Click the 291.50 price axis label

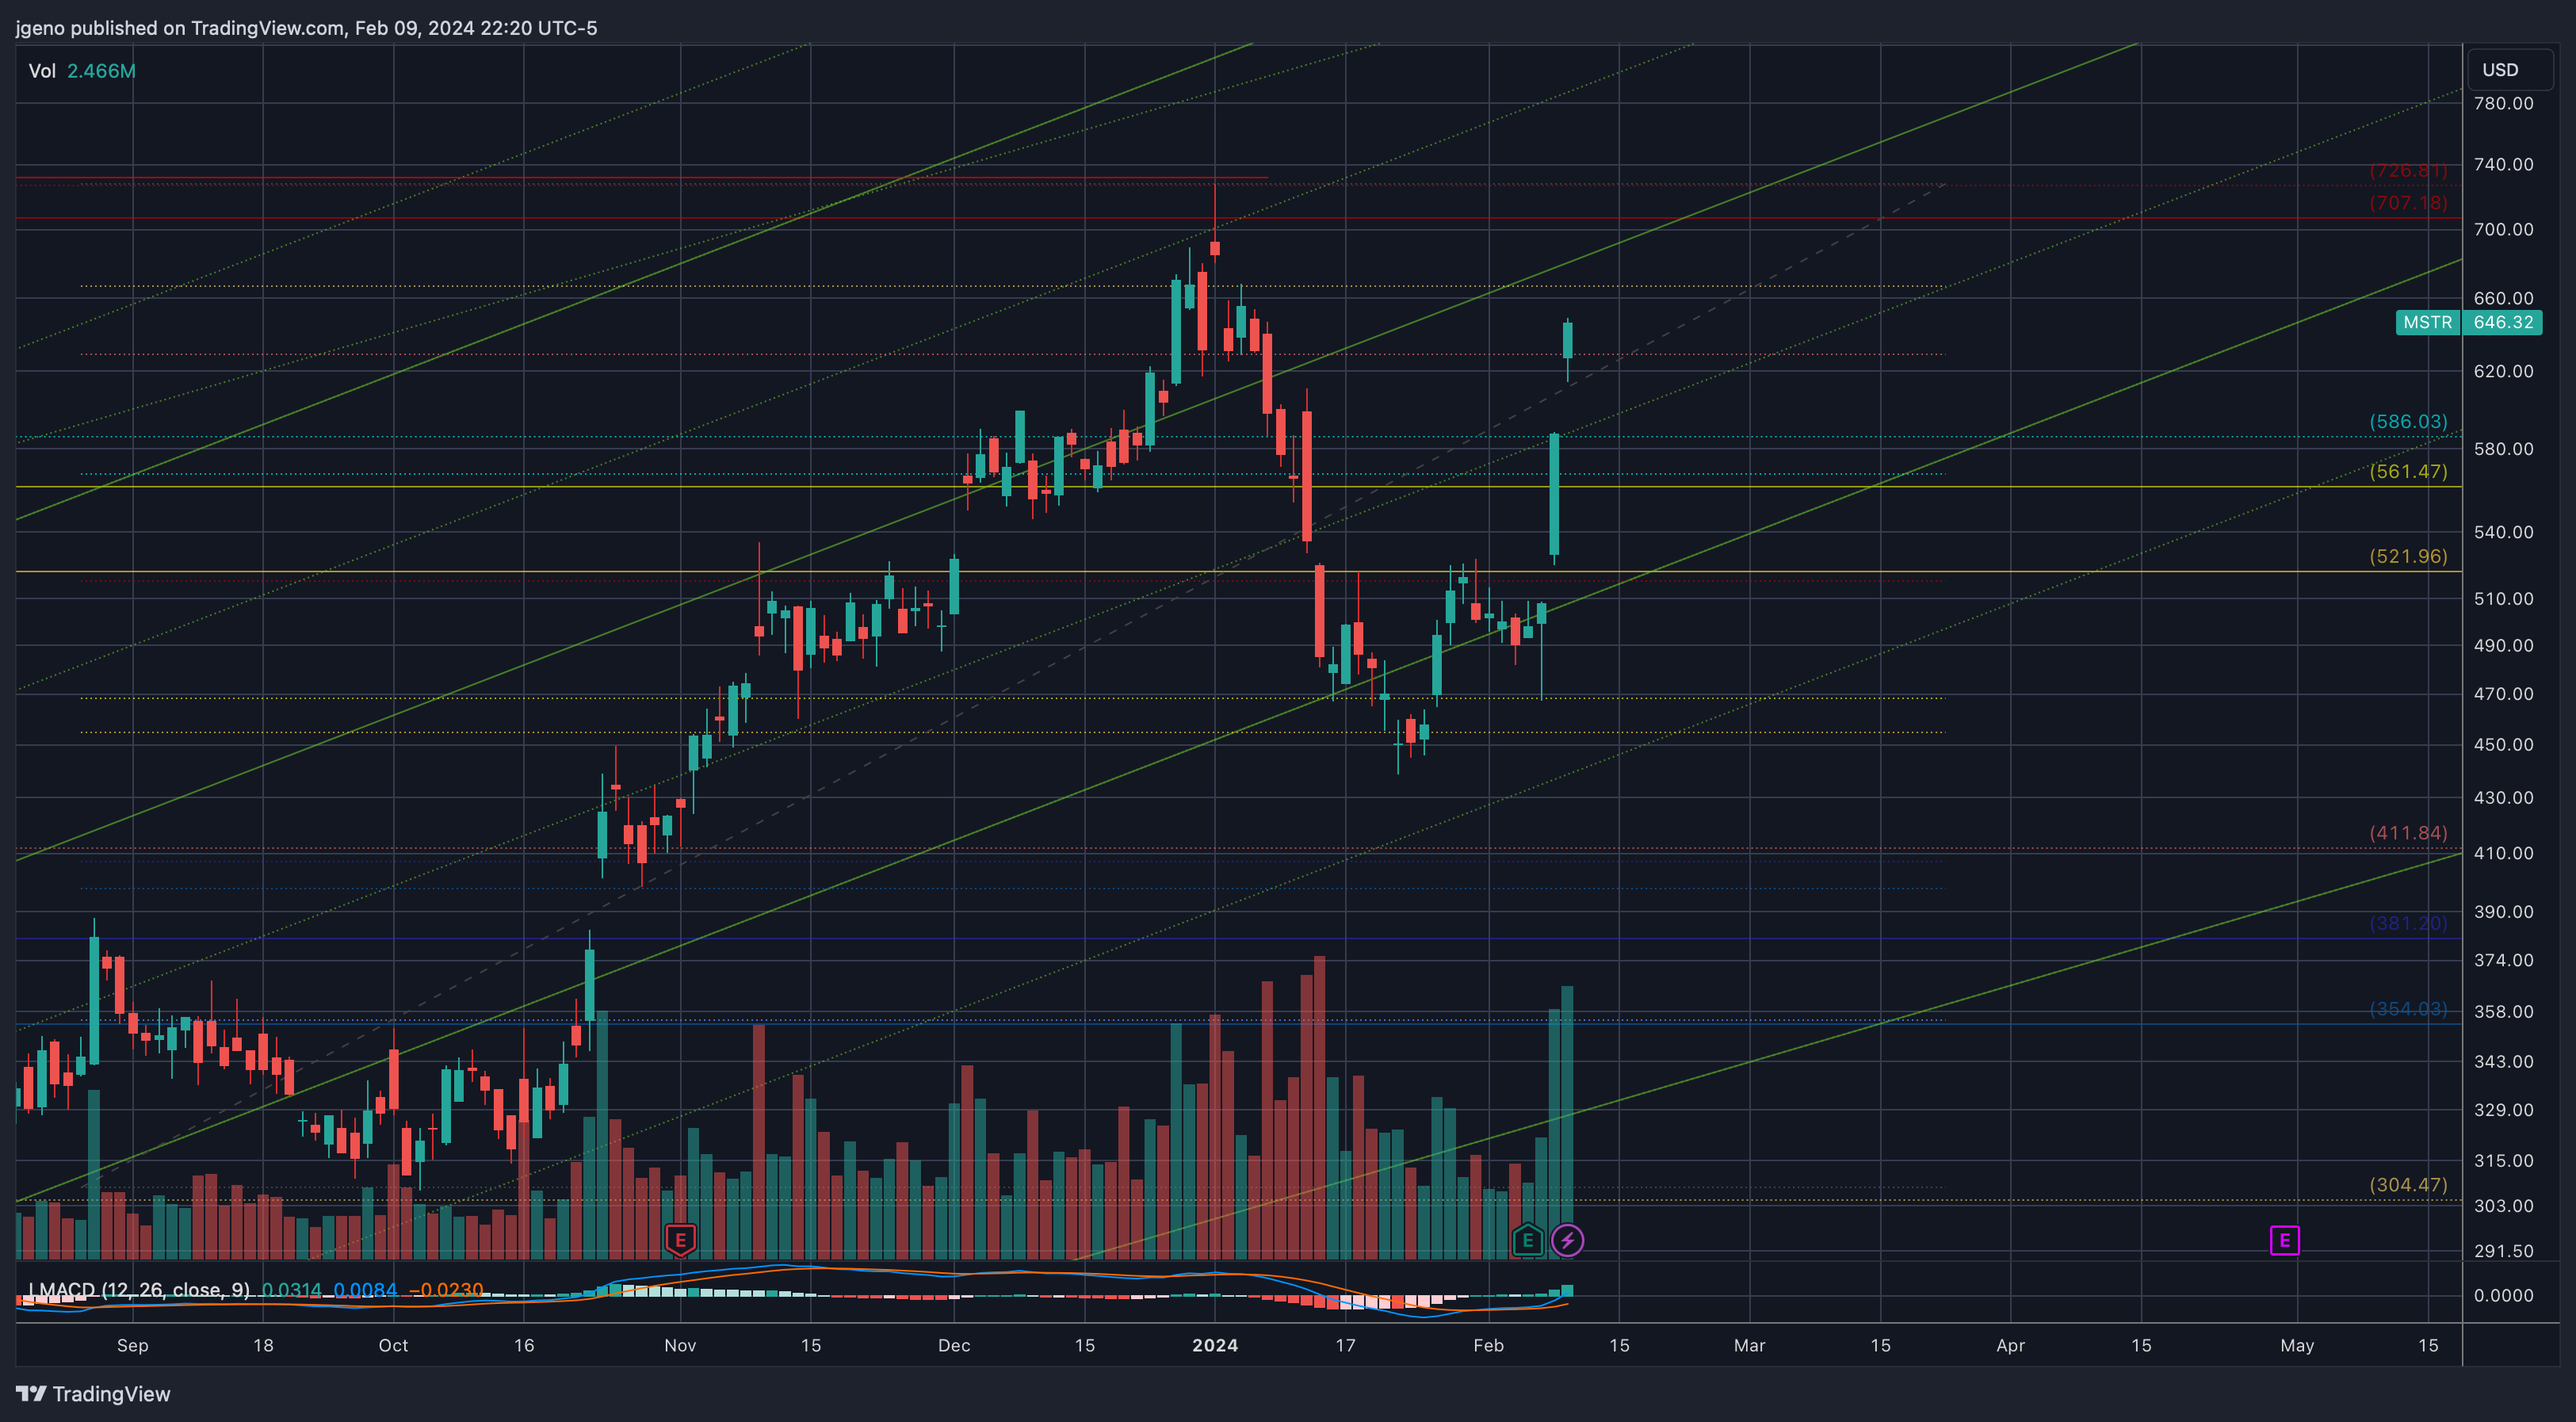click(x=2503, y=1251)
